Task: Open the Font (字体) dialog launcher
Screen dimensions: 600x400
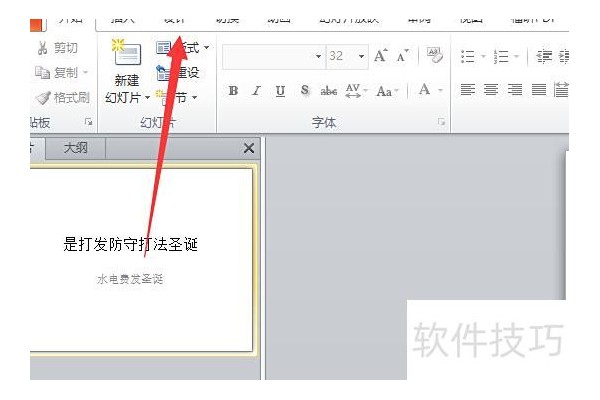Action: click(442, 122)
